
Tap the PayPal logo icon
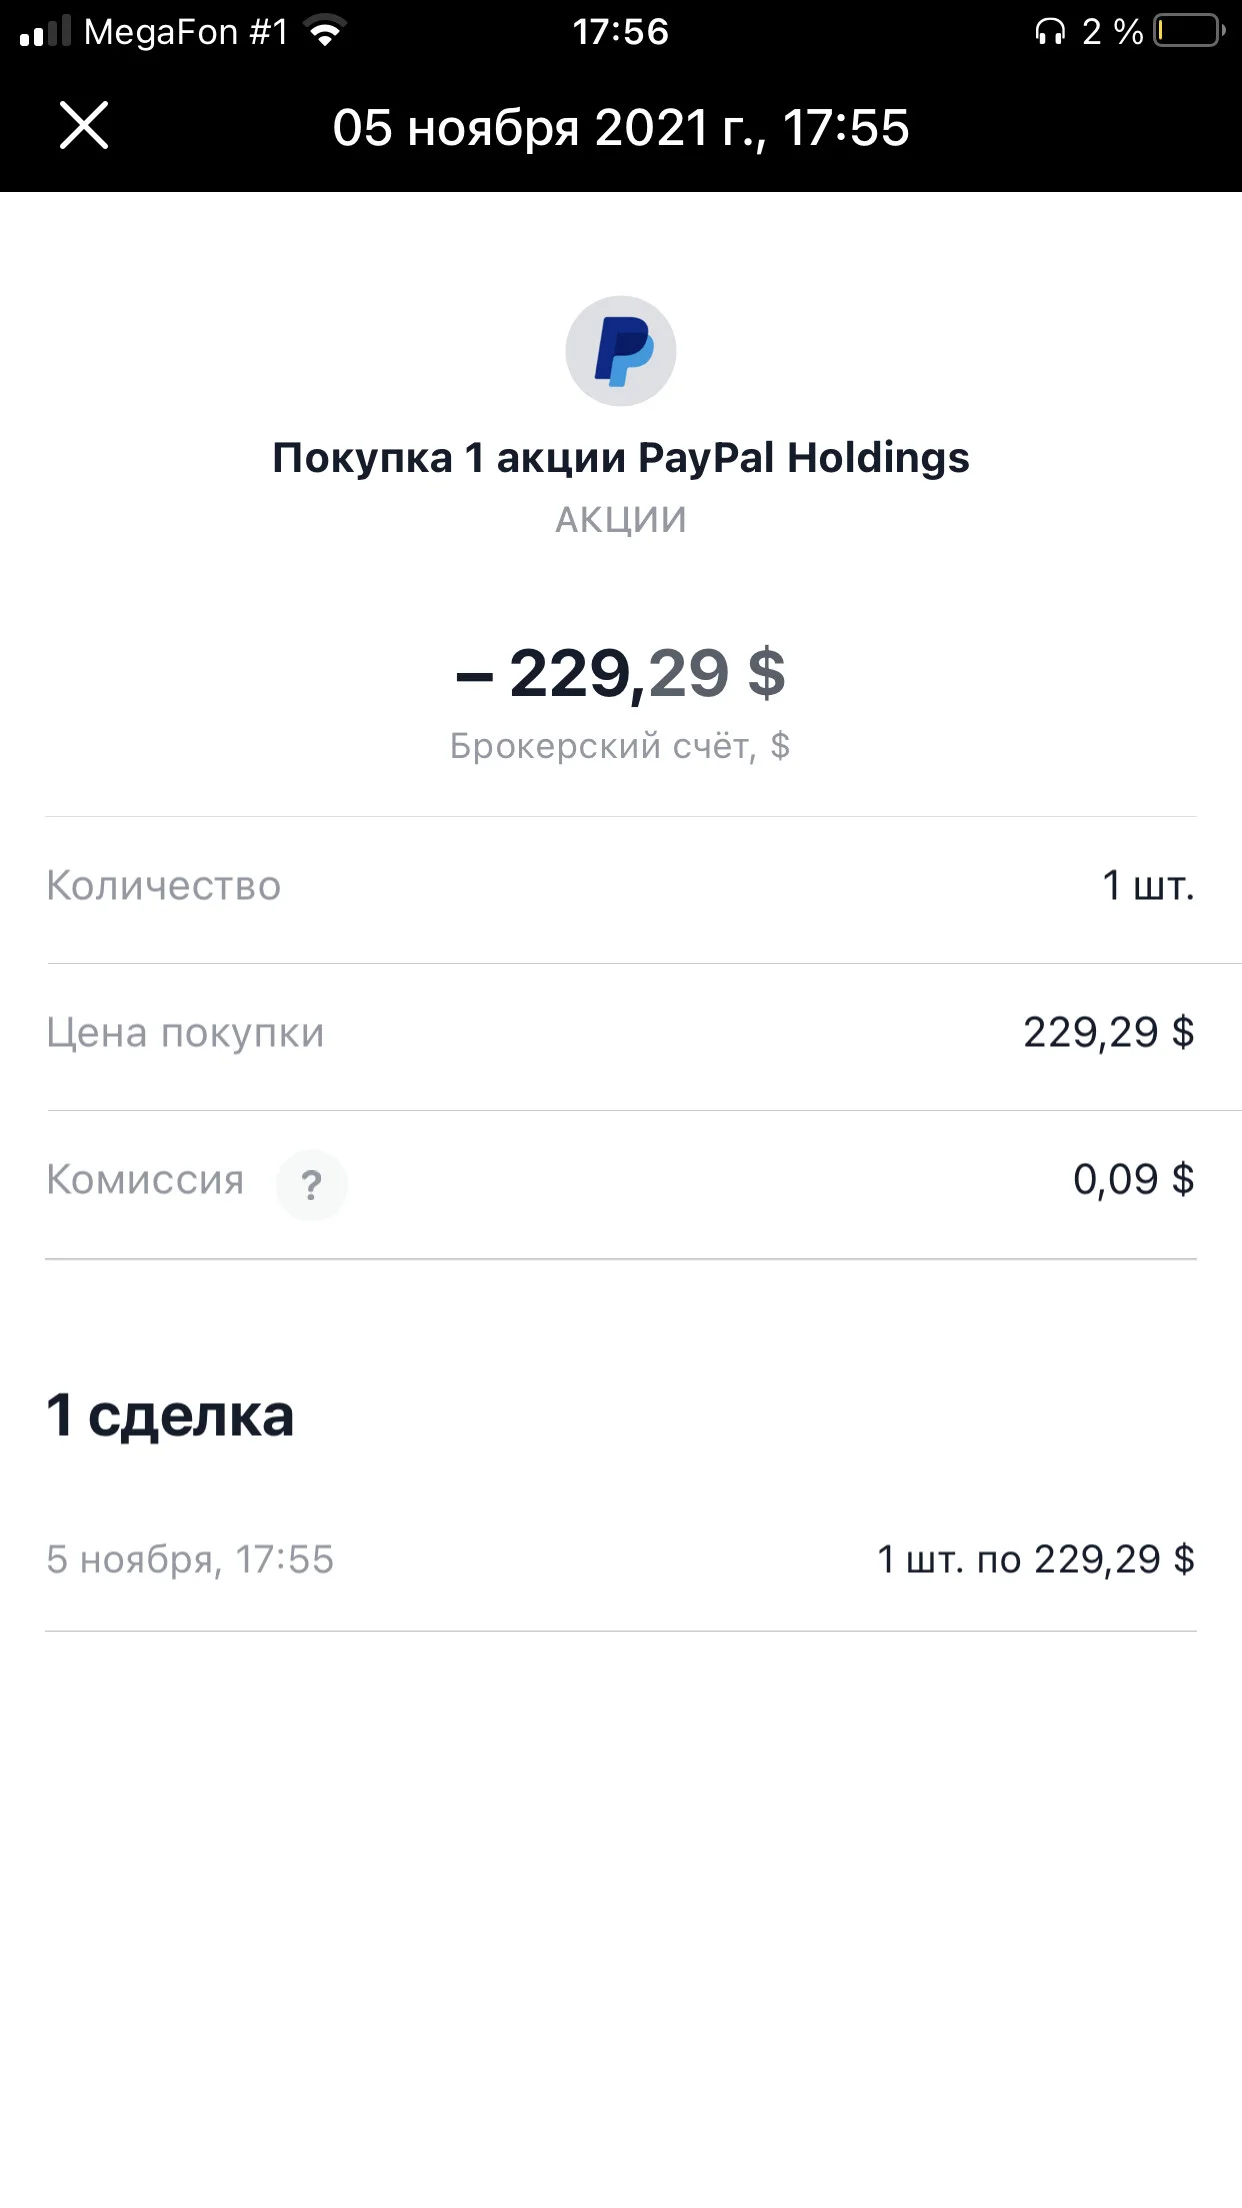[x=621, y=351]
